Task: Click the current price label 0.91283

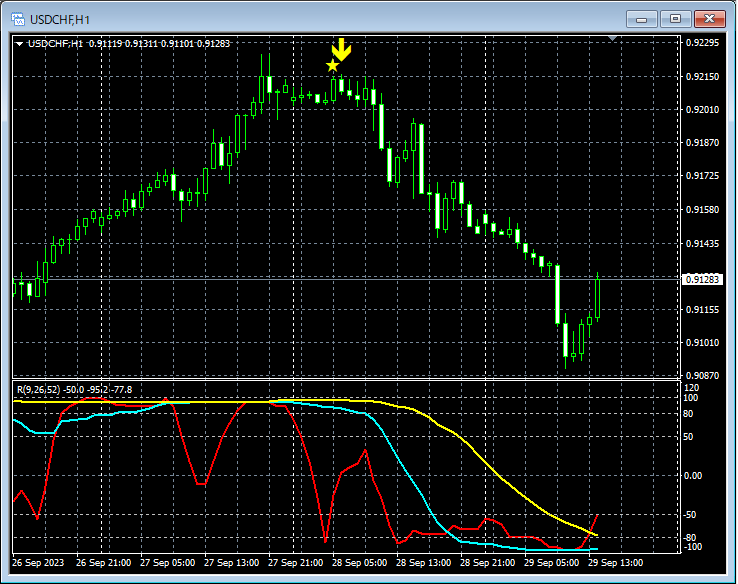Action: 702,280
